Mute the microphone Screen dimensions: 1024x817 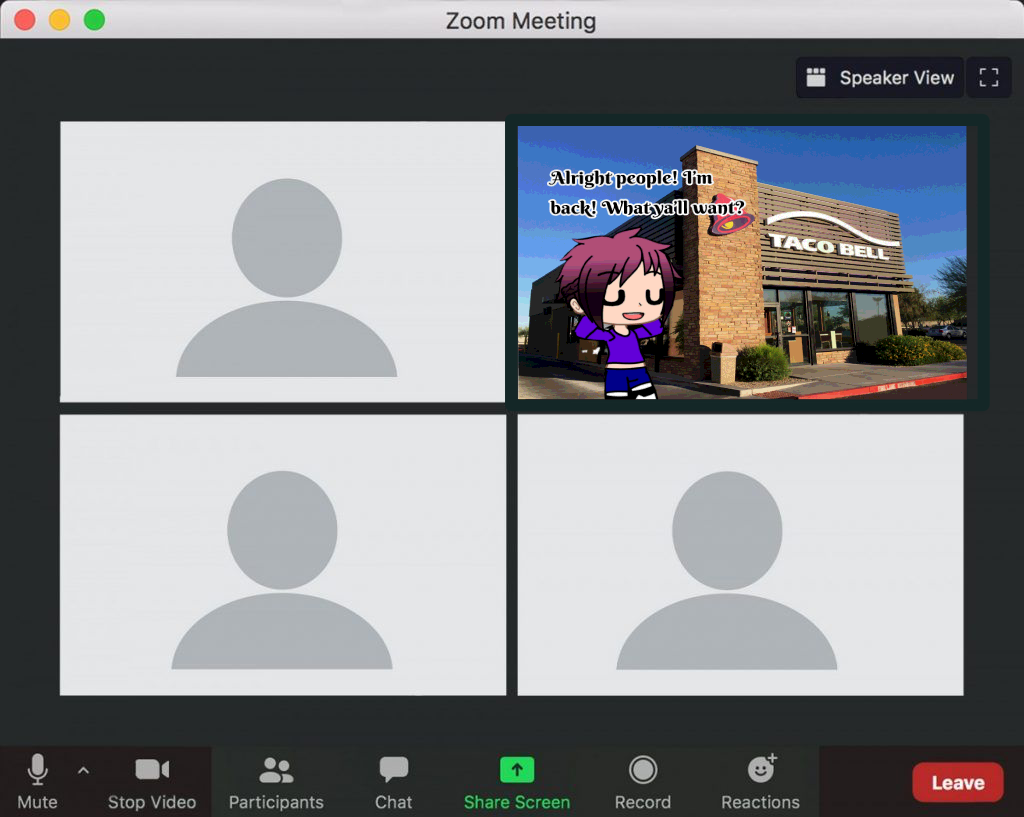(37, 780)
